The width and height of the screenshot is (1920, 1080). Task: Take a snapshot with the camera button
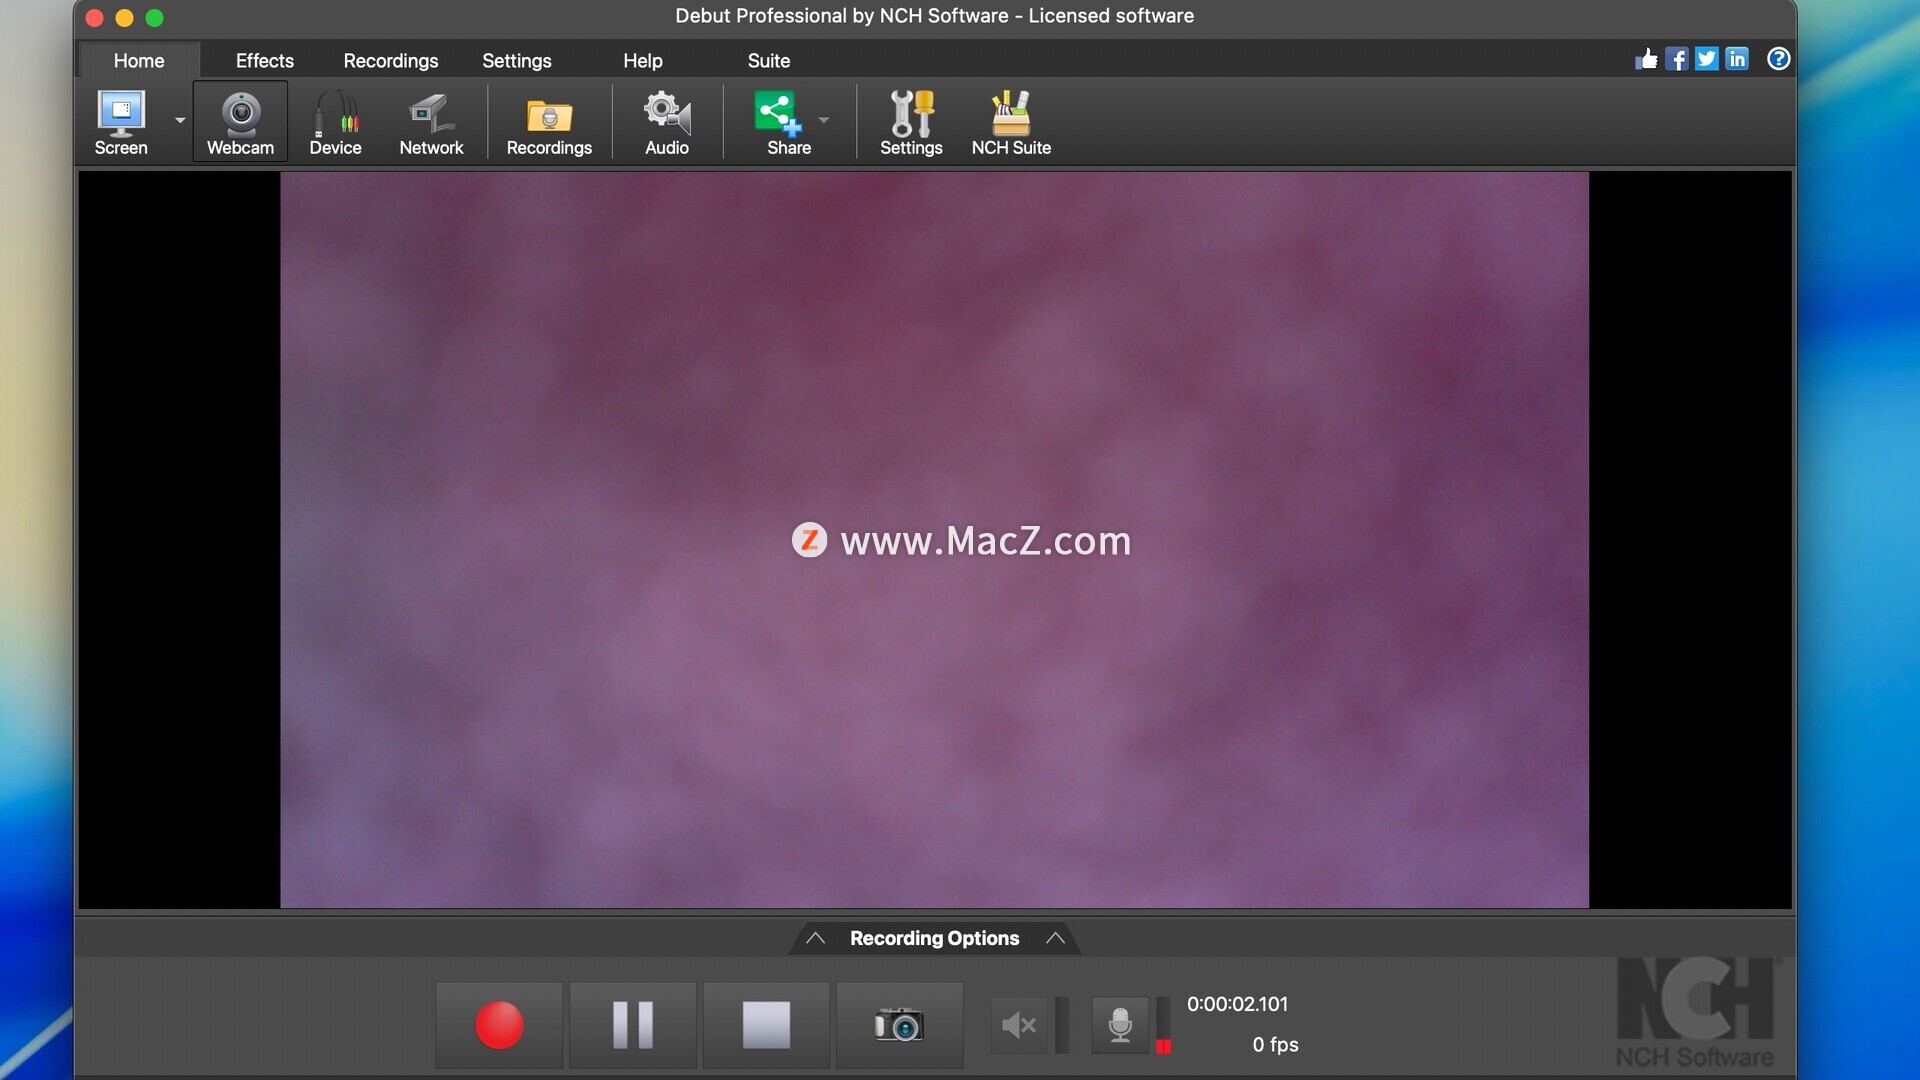[899, 1025]
